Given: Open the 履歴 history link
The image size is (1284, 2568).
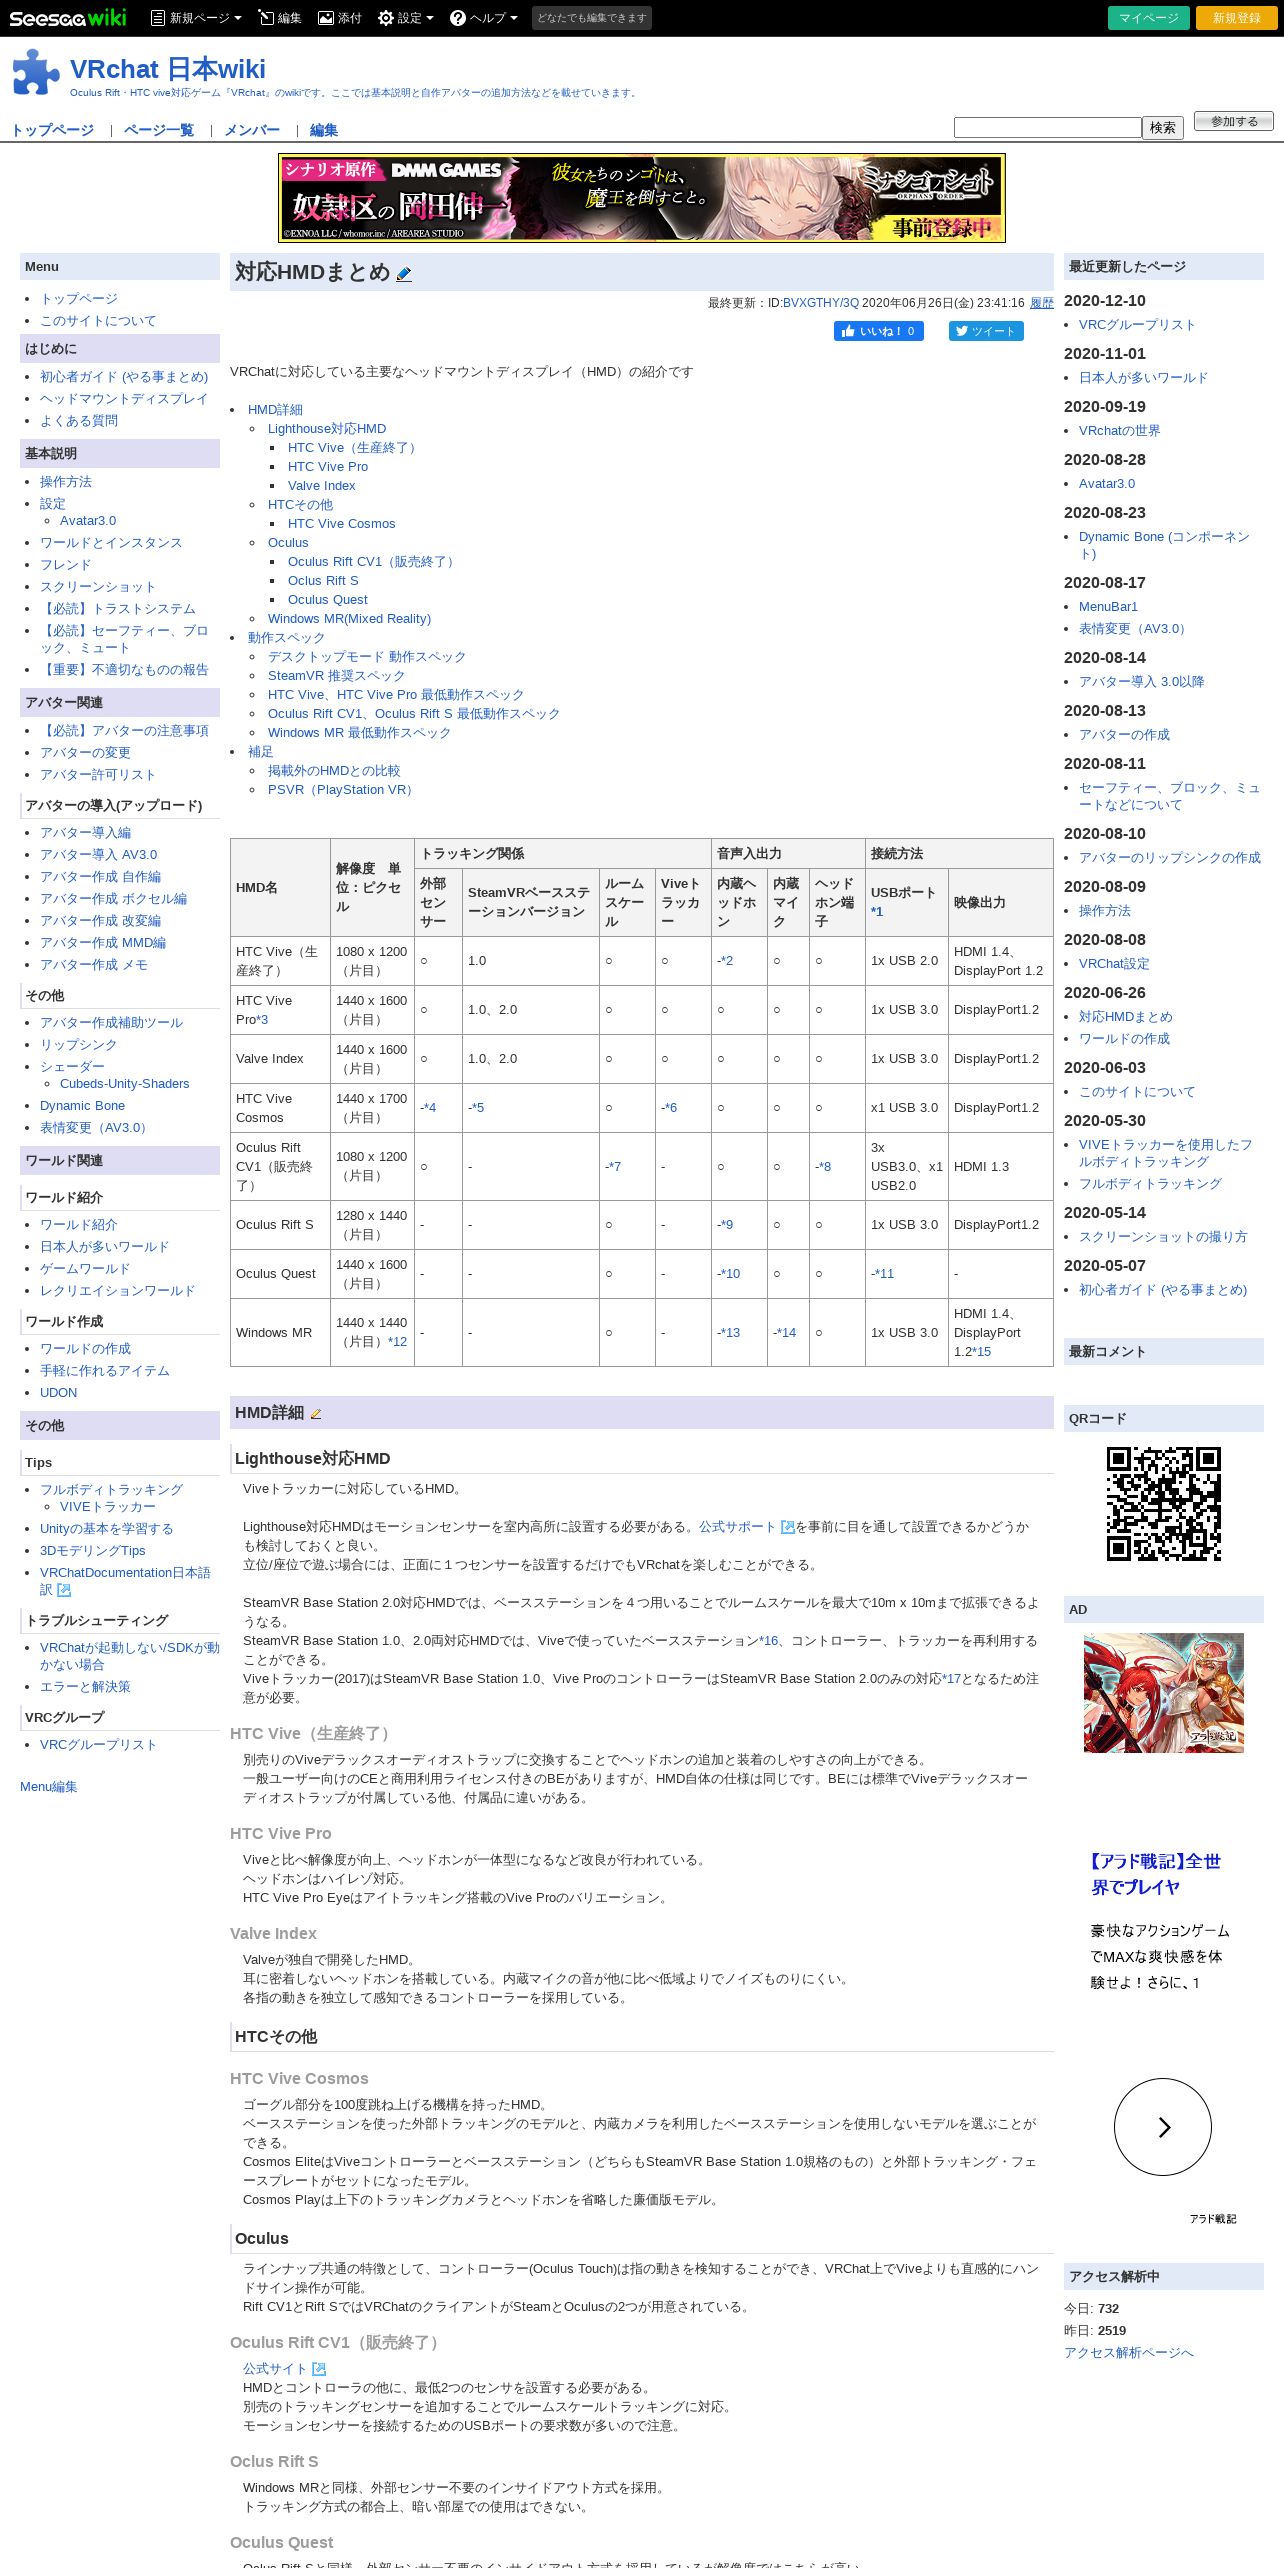Looking at the screenshot, I should tap(1042, 303).
